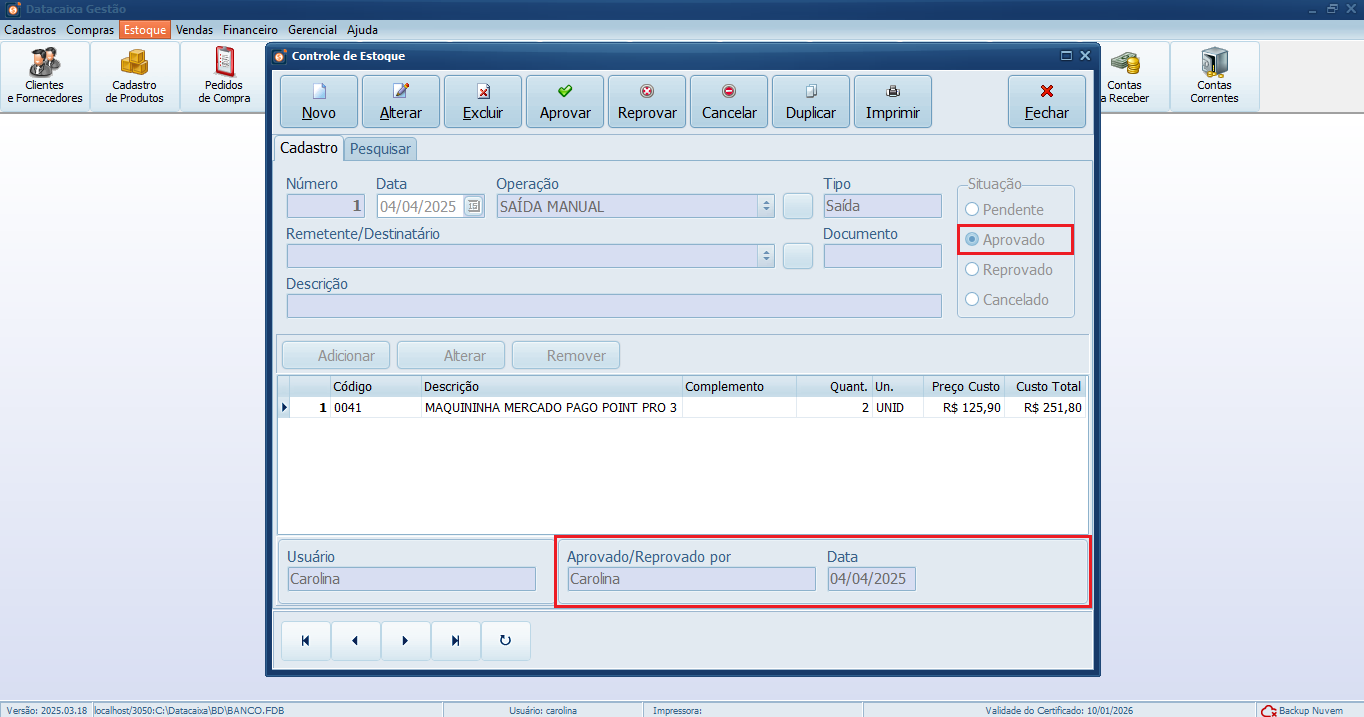Click the Imprimir printer button
This screenshot has height=717, width=1364.
pyautogui.click(x=893, y=101)
